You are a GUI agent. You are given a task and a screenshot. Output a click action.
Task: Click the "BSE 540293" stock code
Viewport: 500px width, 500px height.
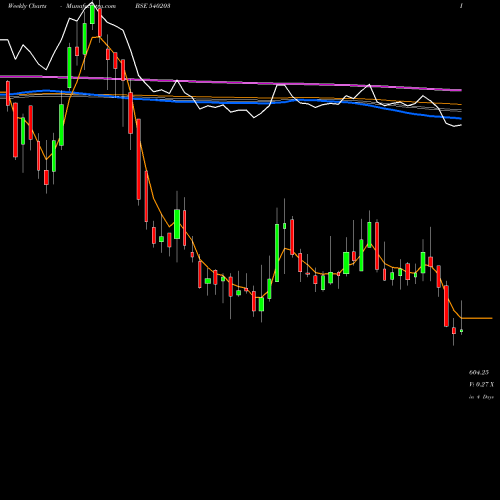[153, 6]
